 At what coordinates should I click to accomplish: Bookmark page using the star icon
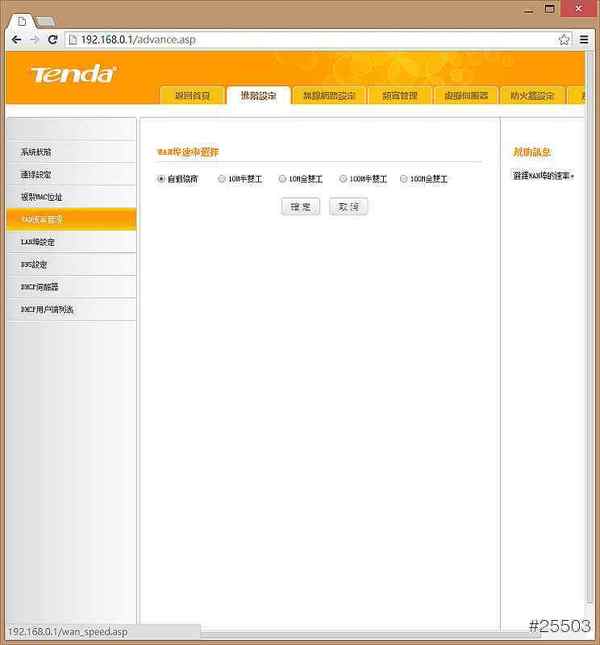coord(564,40)
